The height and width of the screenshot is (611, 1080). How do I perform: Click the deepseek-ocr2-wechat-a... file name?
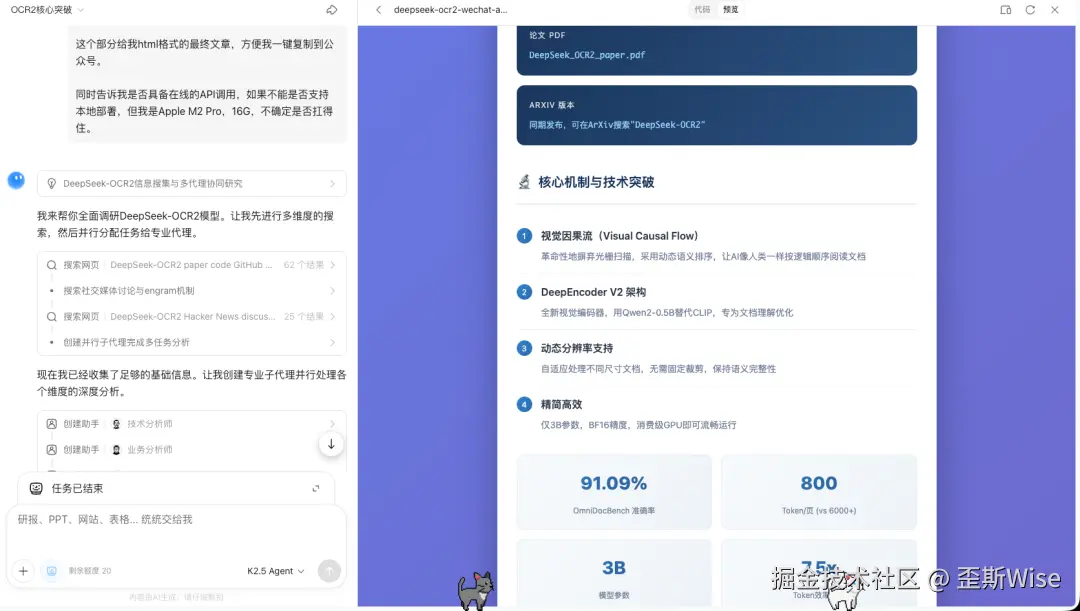point(450,10)
